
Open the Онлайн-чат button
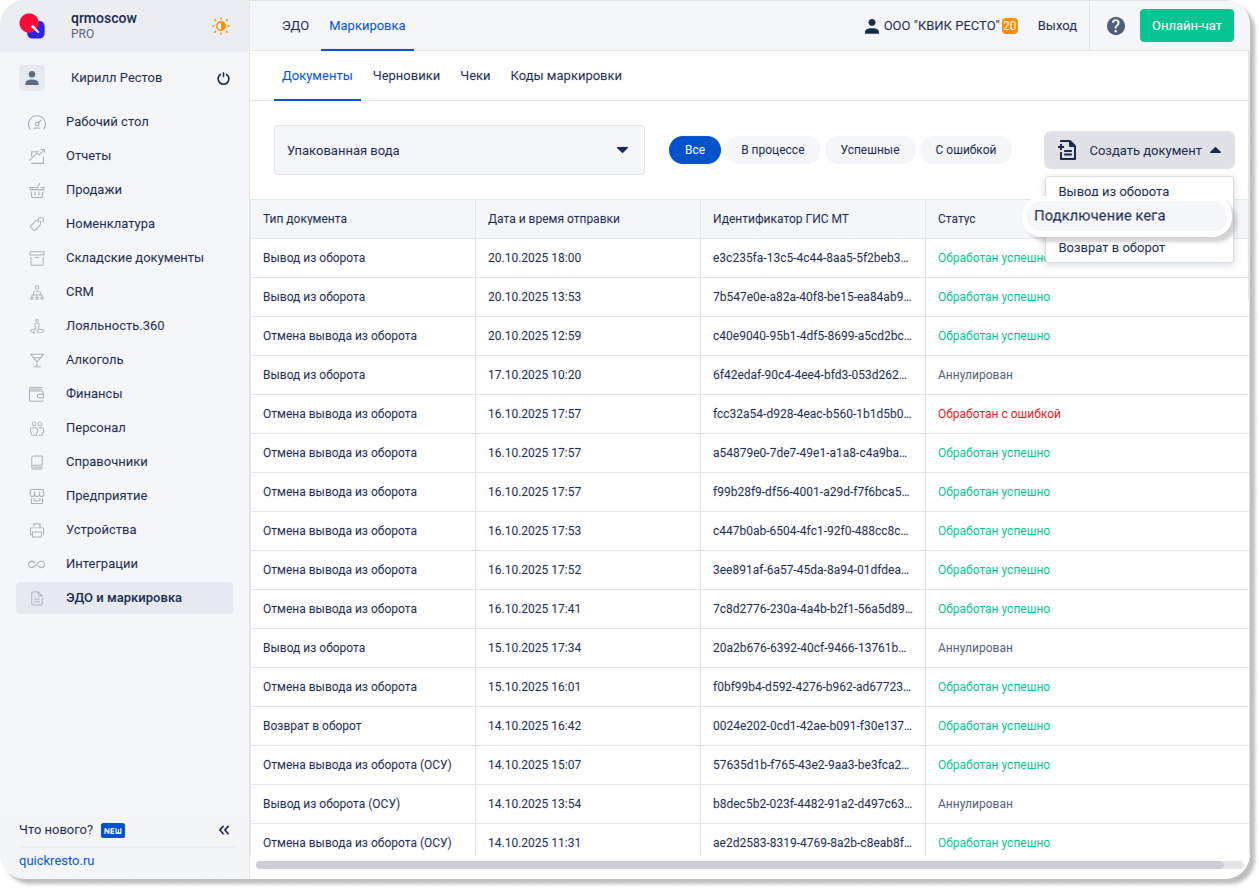1186,26
